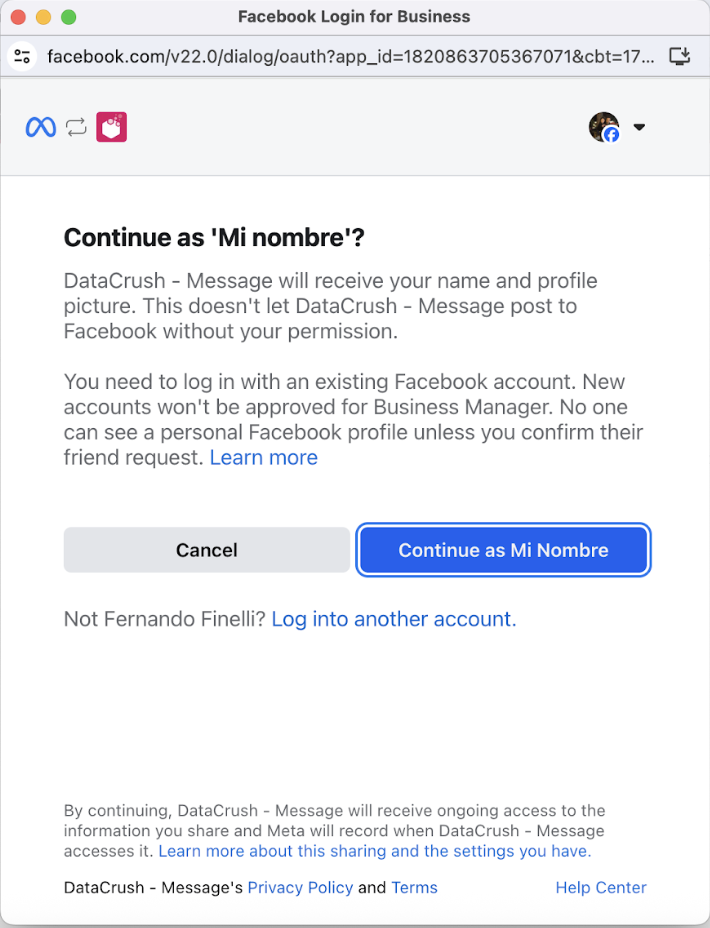Viewport: 710px width, 928px height.
Task: Open the Learn more link
Action: (x=263, y=458)
